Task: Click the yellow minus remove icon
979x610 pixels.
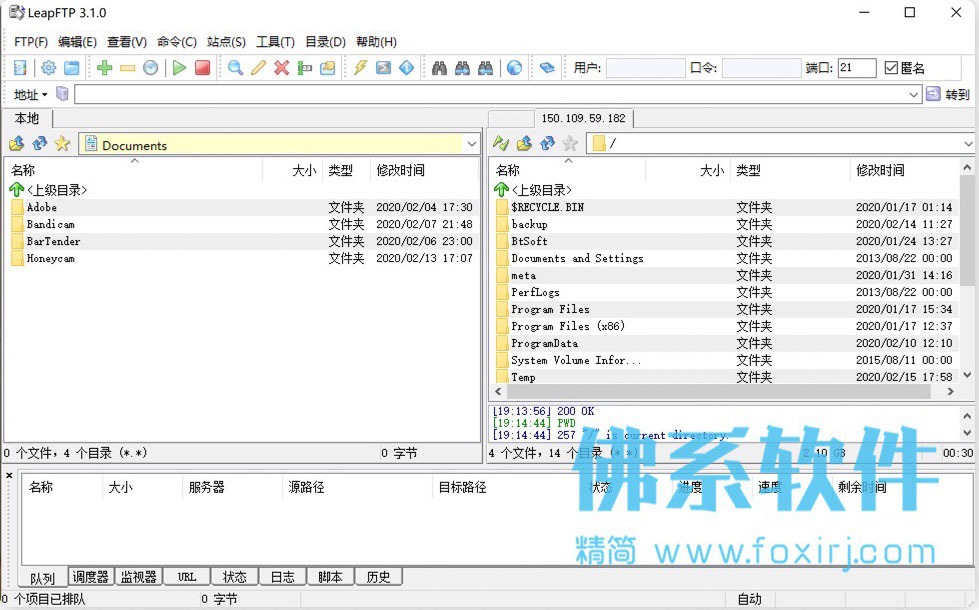Action: point(127,67)
